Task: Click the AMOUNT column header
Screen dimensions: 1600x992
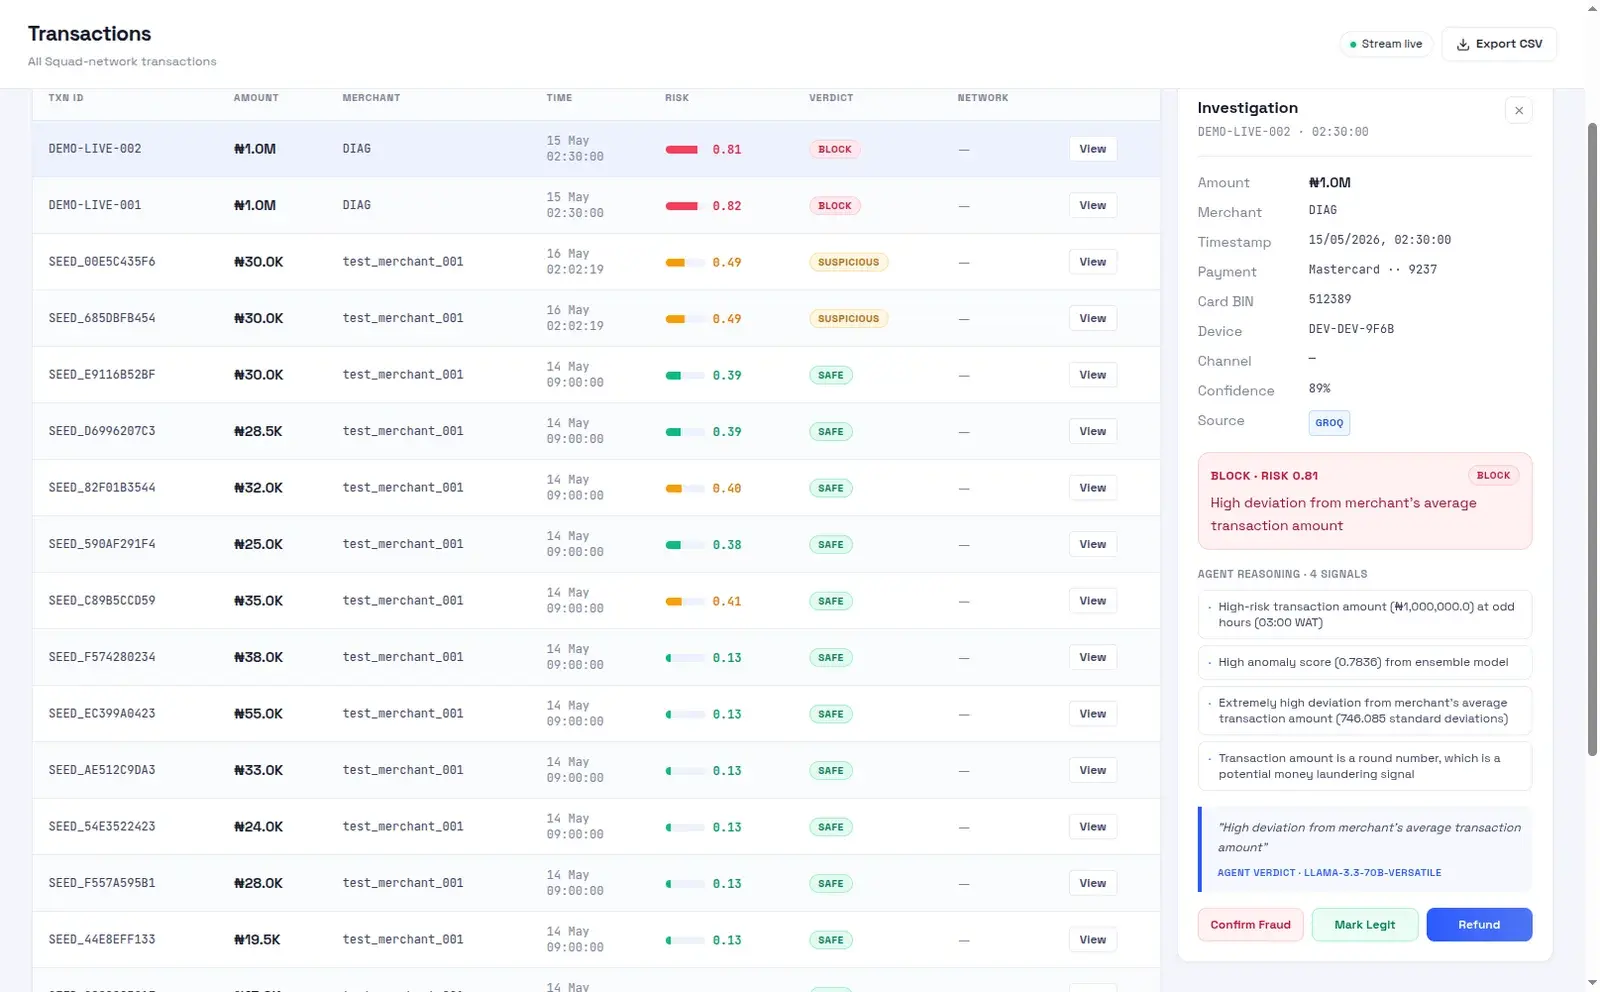Action: click(256, 98)
